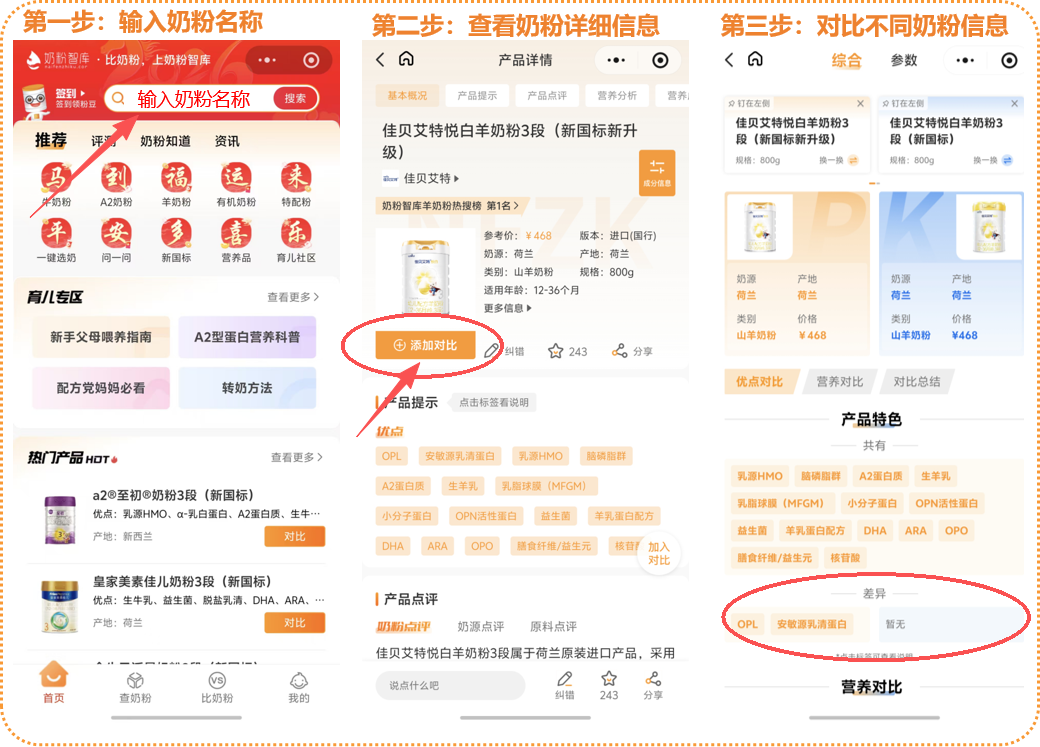Open the 营养分析 tab
Viewport: 1040px width, 747px height.
tap(617, 96)
